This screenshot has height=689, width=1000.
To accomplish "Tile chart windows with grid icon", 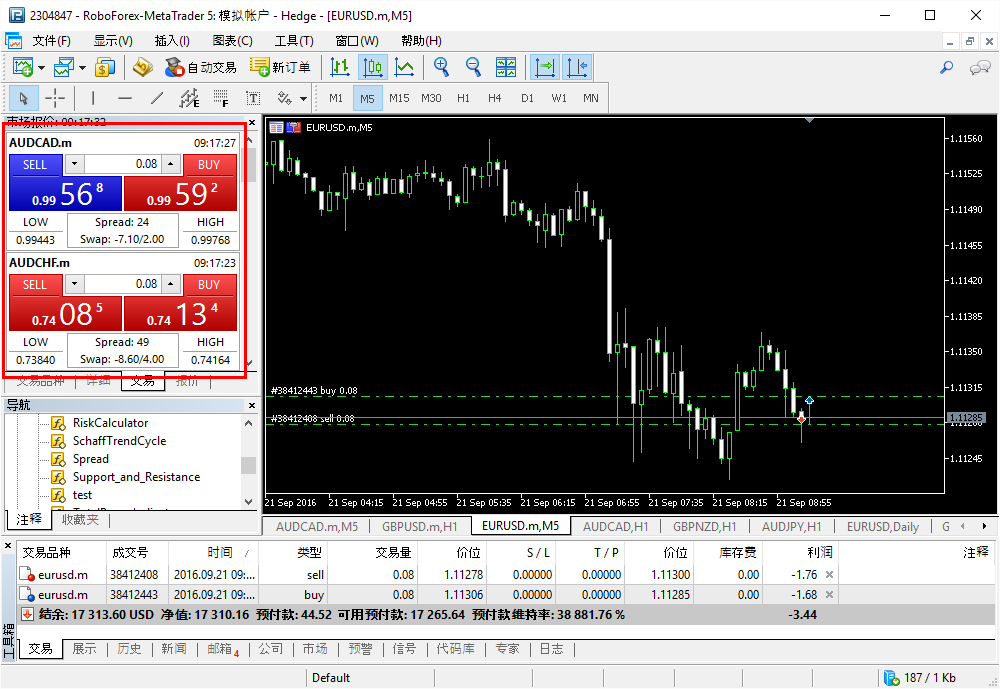I will pyautogui.click(x=506, y=67).
